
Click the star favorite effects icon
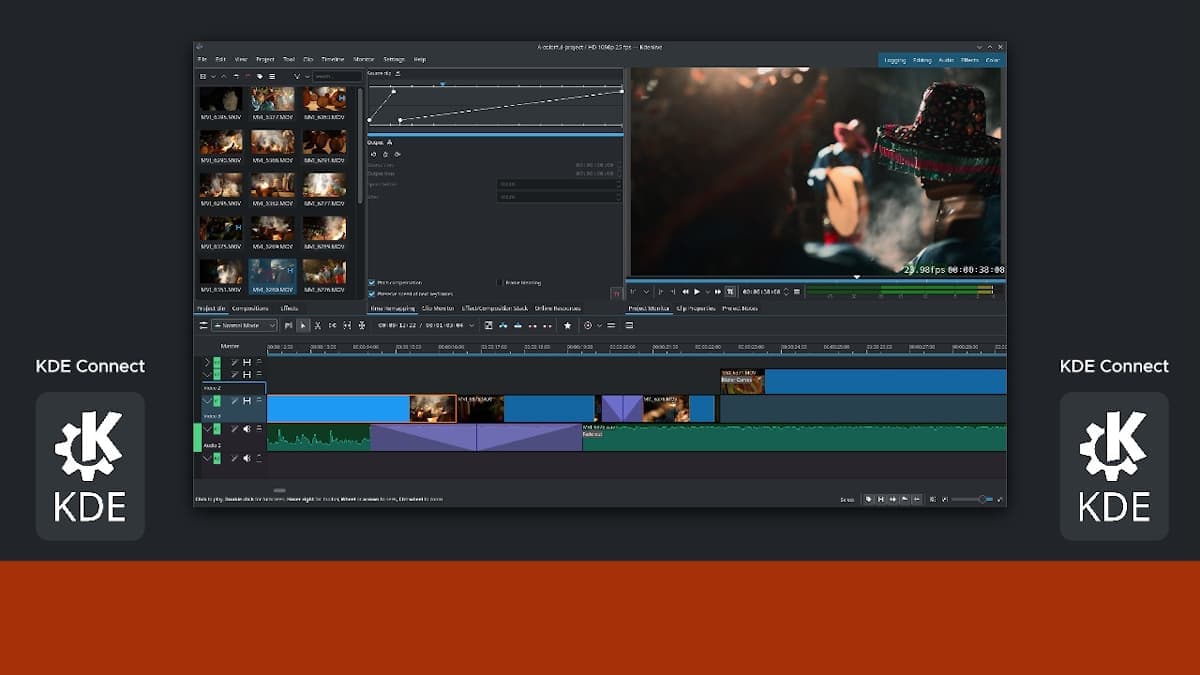pos(568,325)
